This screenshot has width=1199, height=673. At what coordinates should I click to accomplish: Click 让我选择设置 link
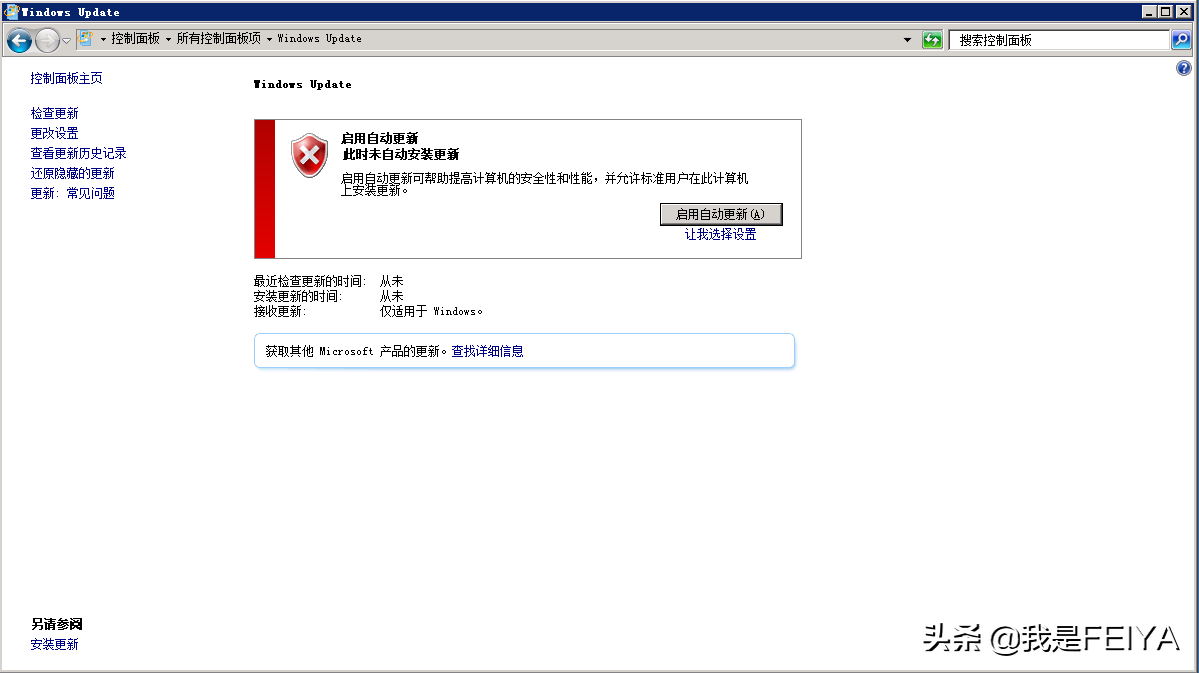(720, 234)
